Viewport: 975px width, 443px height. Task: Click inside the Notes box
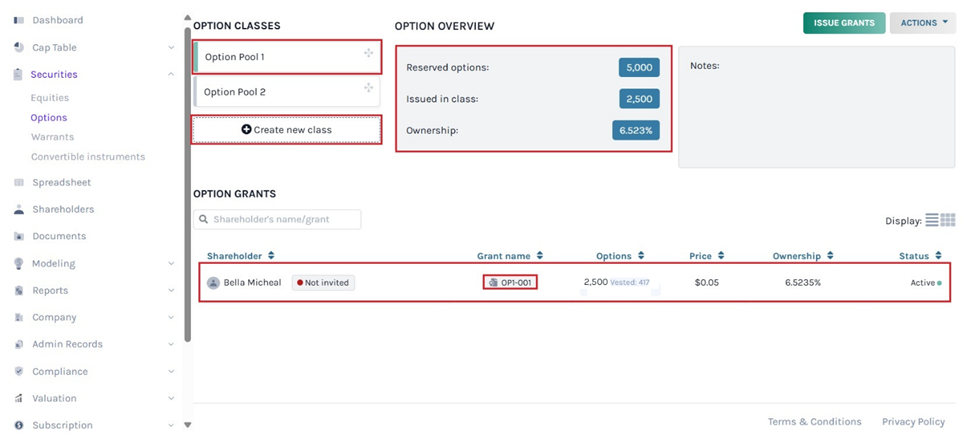816,107
